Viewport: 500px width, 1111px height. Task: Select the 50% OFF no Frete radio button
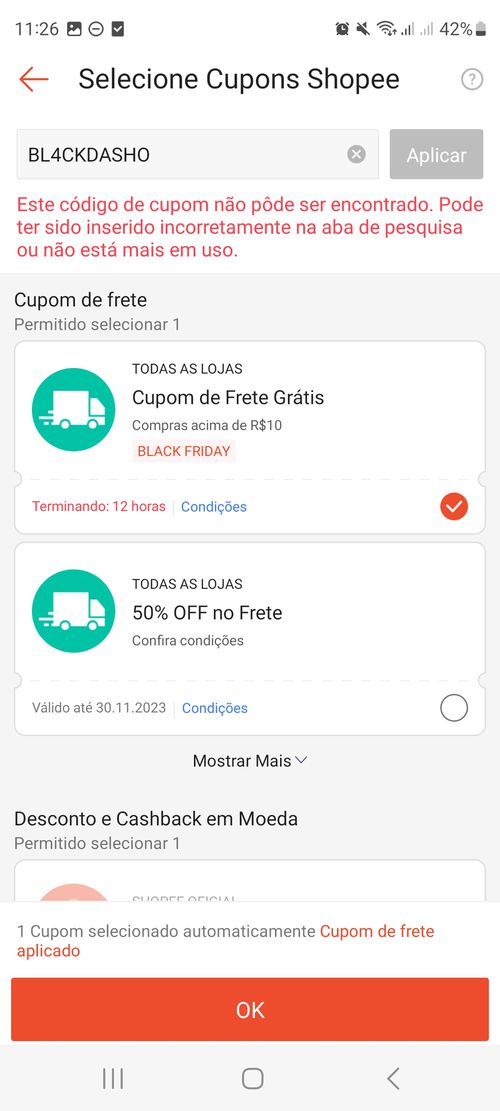454,707
